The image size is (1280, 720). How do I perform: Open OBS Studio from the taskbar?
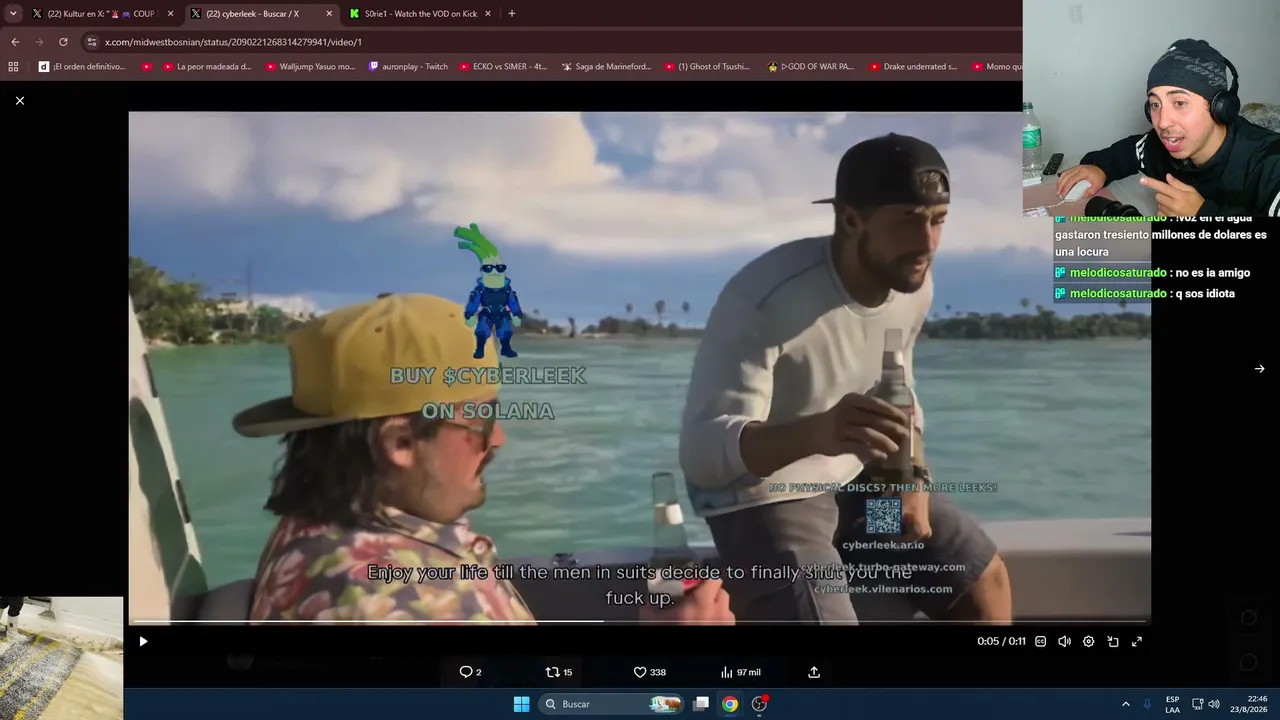pos(759,704)
